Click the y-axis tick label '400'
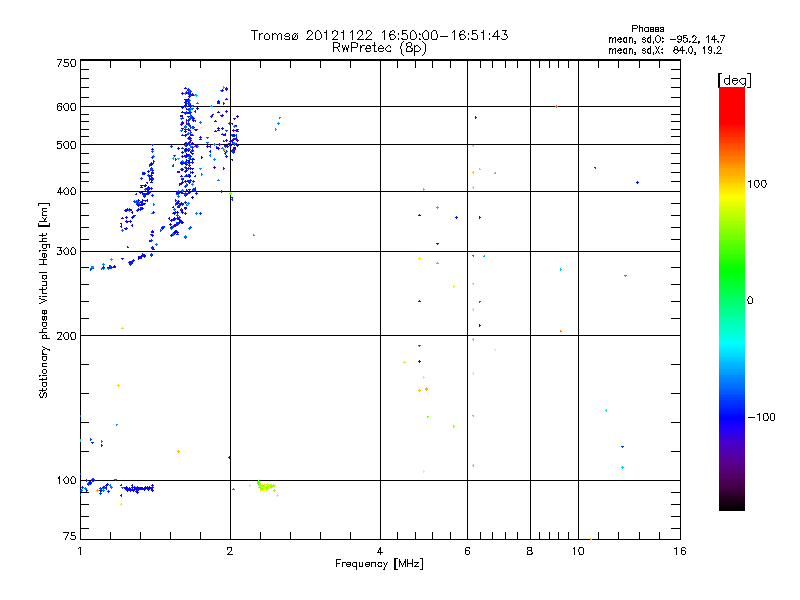The image size is (800, 600). (66, 191)
